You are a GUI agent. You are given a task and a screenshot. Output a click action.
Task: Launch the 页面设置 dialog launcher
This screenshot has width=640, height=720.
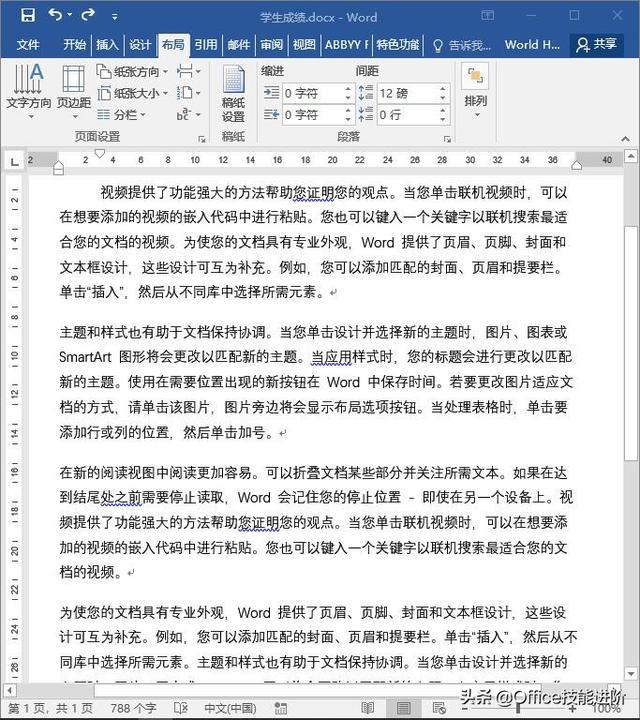tap(202, 139)
